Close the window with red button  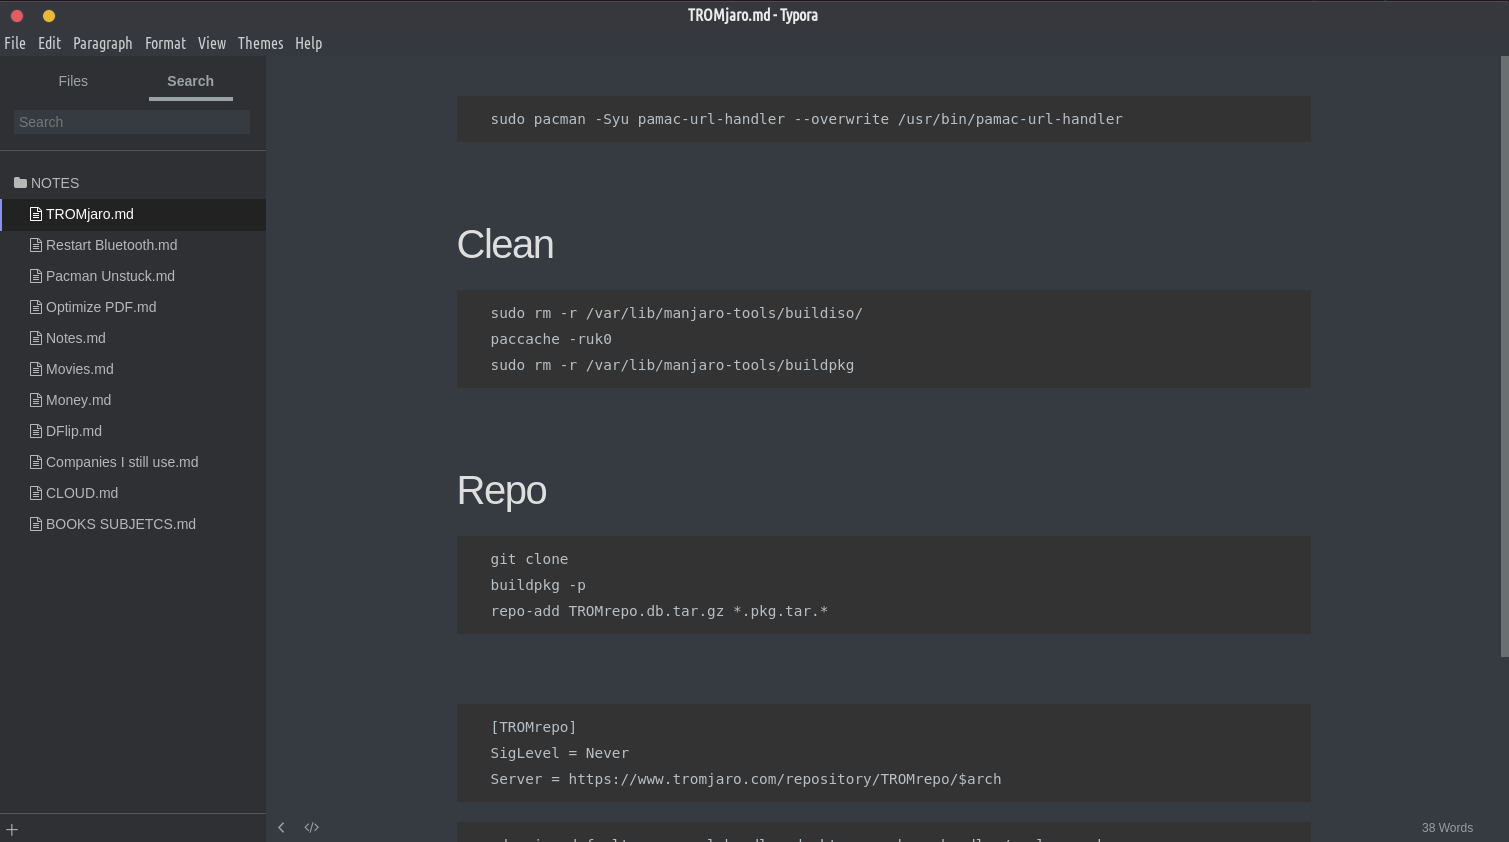pos(17,15)
